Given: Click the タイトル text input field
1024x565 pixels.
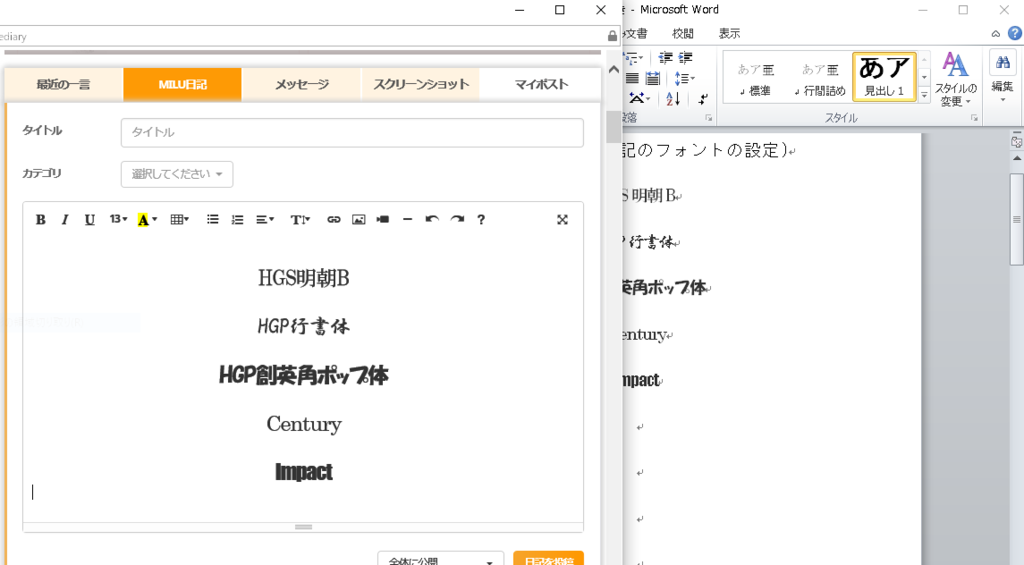Looking at the screenshot, I should tap(352, 133).
